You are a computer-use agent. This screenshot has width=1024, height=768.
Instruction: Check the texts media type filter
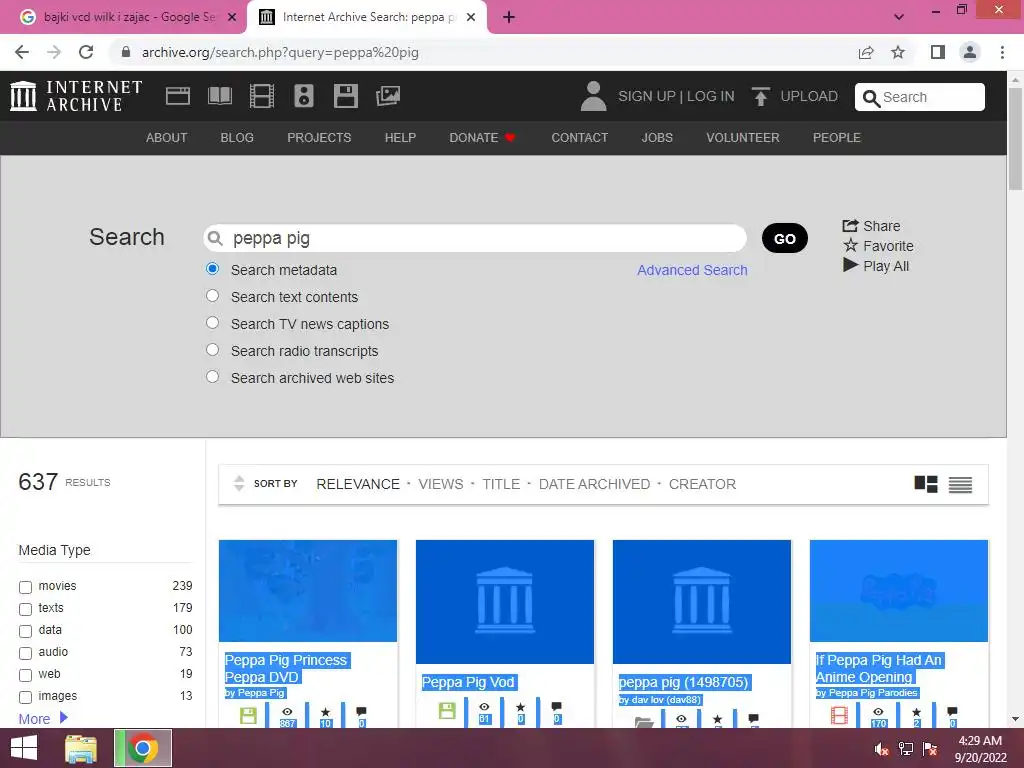[x=25, y=609]
